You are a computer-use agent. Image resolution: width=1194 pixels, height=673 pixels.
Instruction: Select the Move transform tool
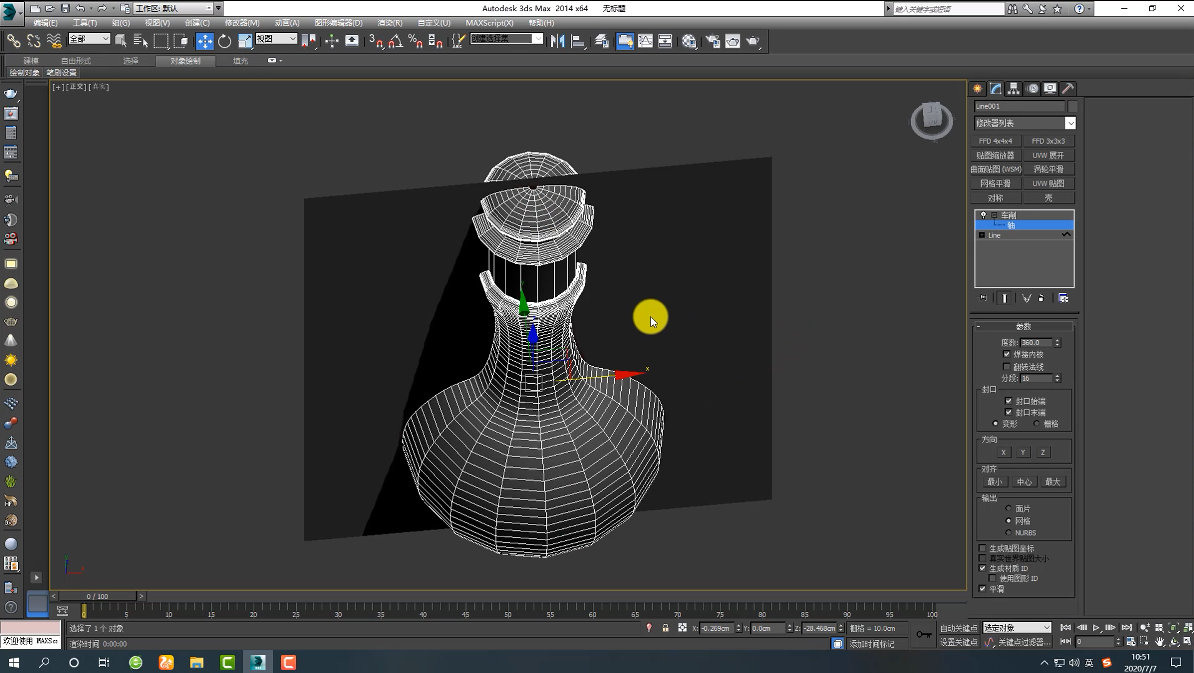click(205, 41)
